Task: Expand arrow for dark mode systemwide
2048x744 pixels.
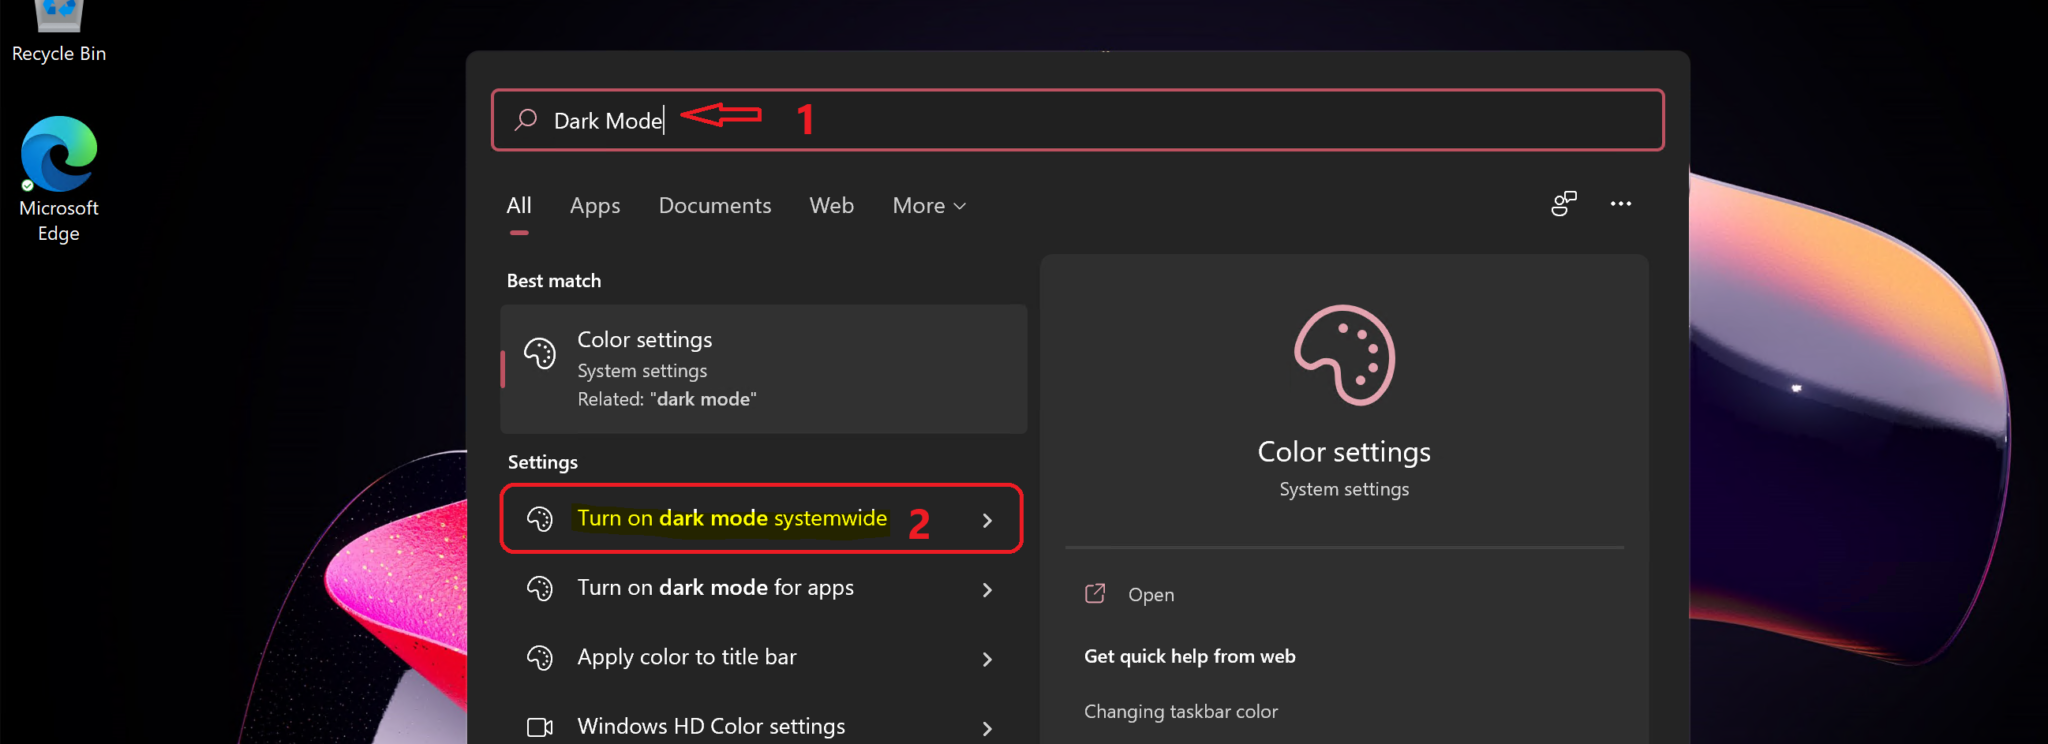Action: click(987, 520)
